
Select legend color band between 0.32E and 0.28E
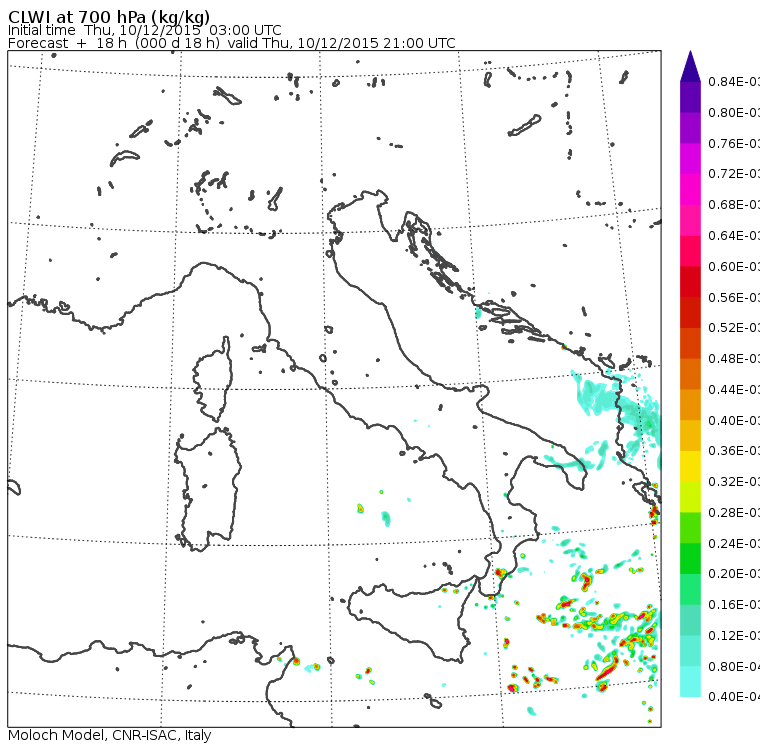pyautogui.click(x=690, y=497)
